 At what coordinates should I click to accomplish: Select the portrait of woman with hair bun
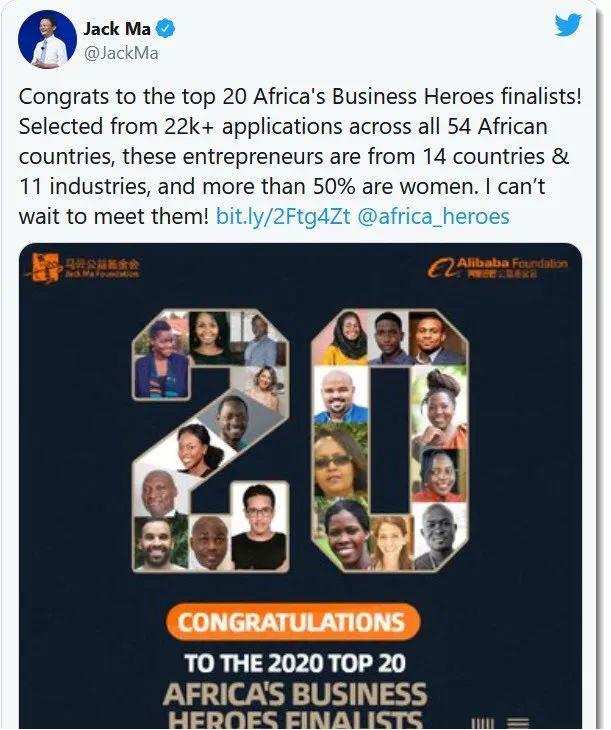[443, 403]
